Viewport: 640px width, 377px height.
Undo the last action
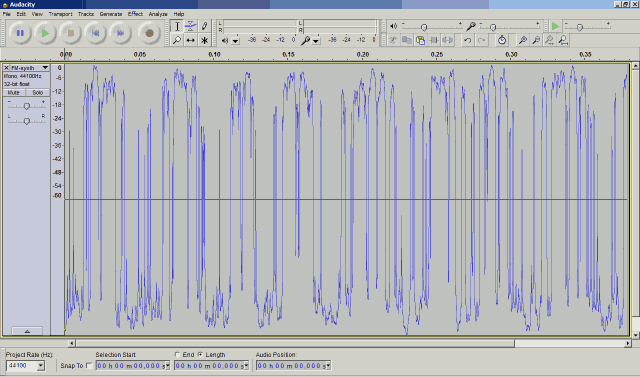coord(467,40)
